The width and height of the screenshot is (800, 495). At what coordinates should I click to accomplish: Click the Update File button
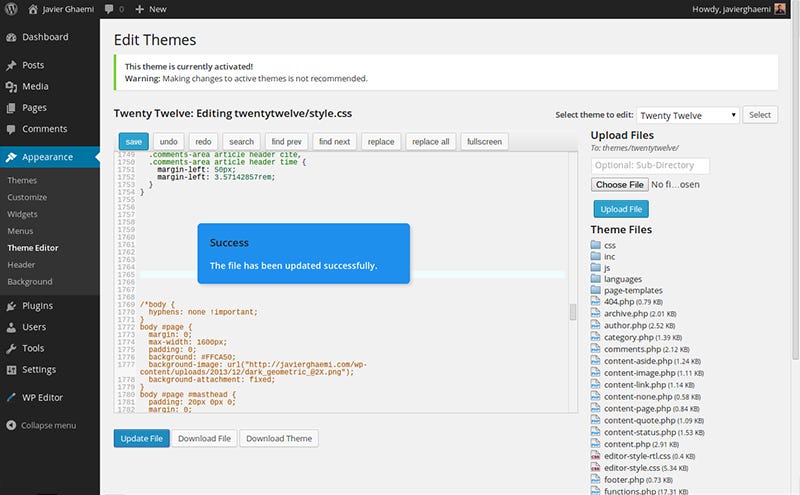[141, 438]
